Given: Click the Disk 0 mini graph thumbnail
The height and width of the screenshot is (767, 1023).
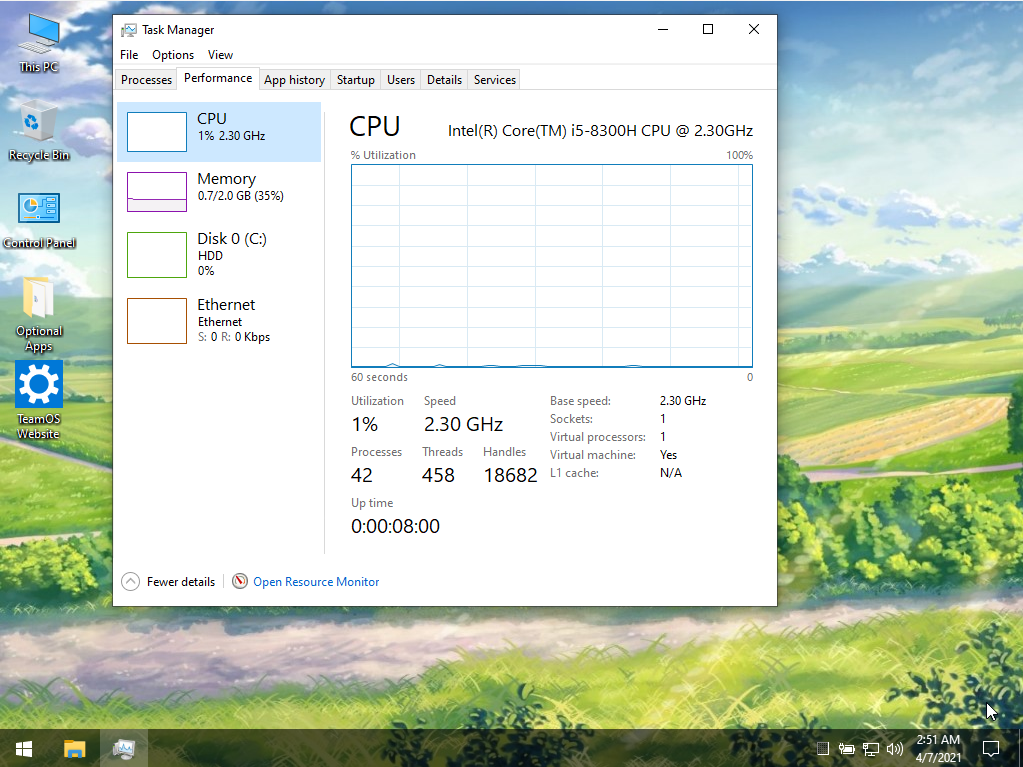Looking at the screenshot, I should (157, 254).
